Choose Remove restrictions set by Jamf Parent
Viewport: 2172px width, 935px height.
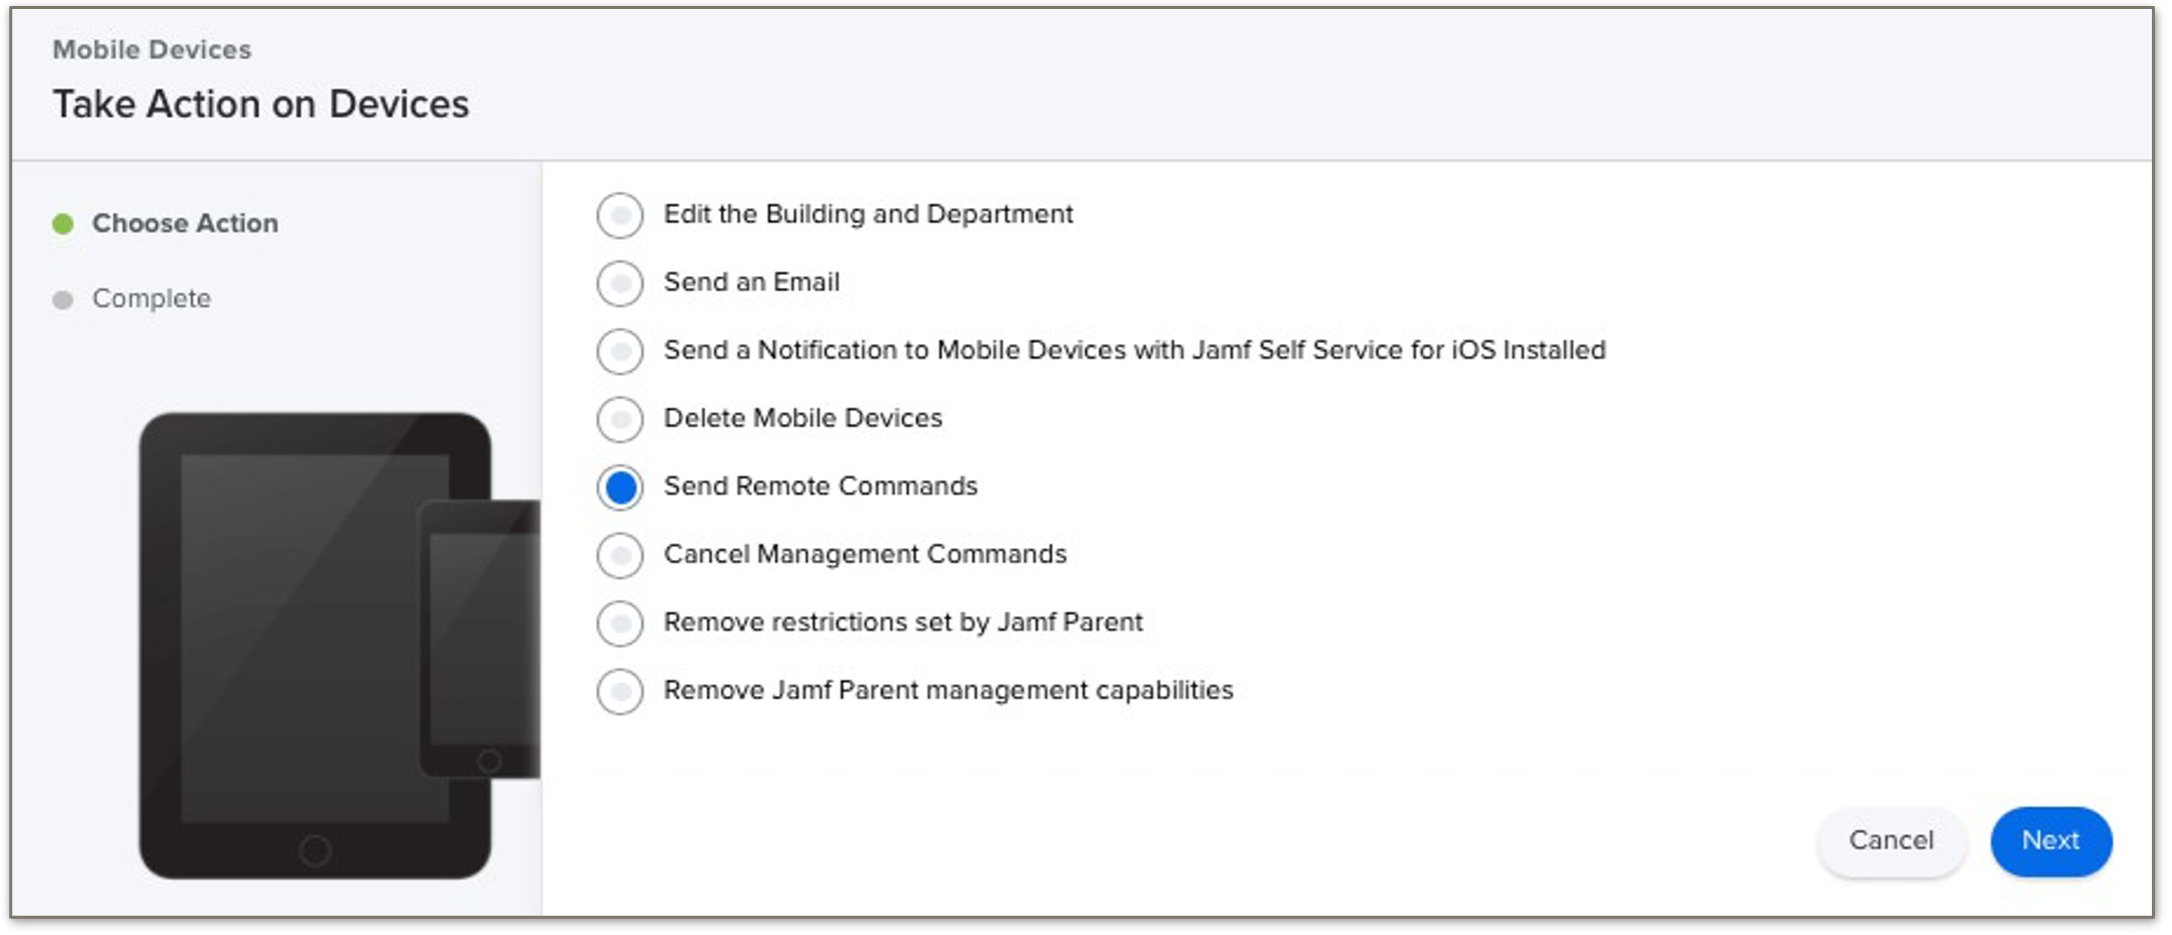click(620, 624)
